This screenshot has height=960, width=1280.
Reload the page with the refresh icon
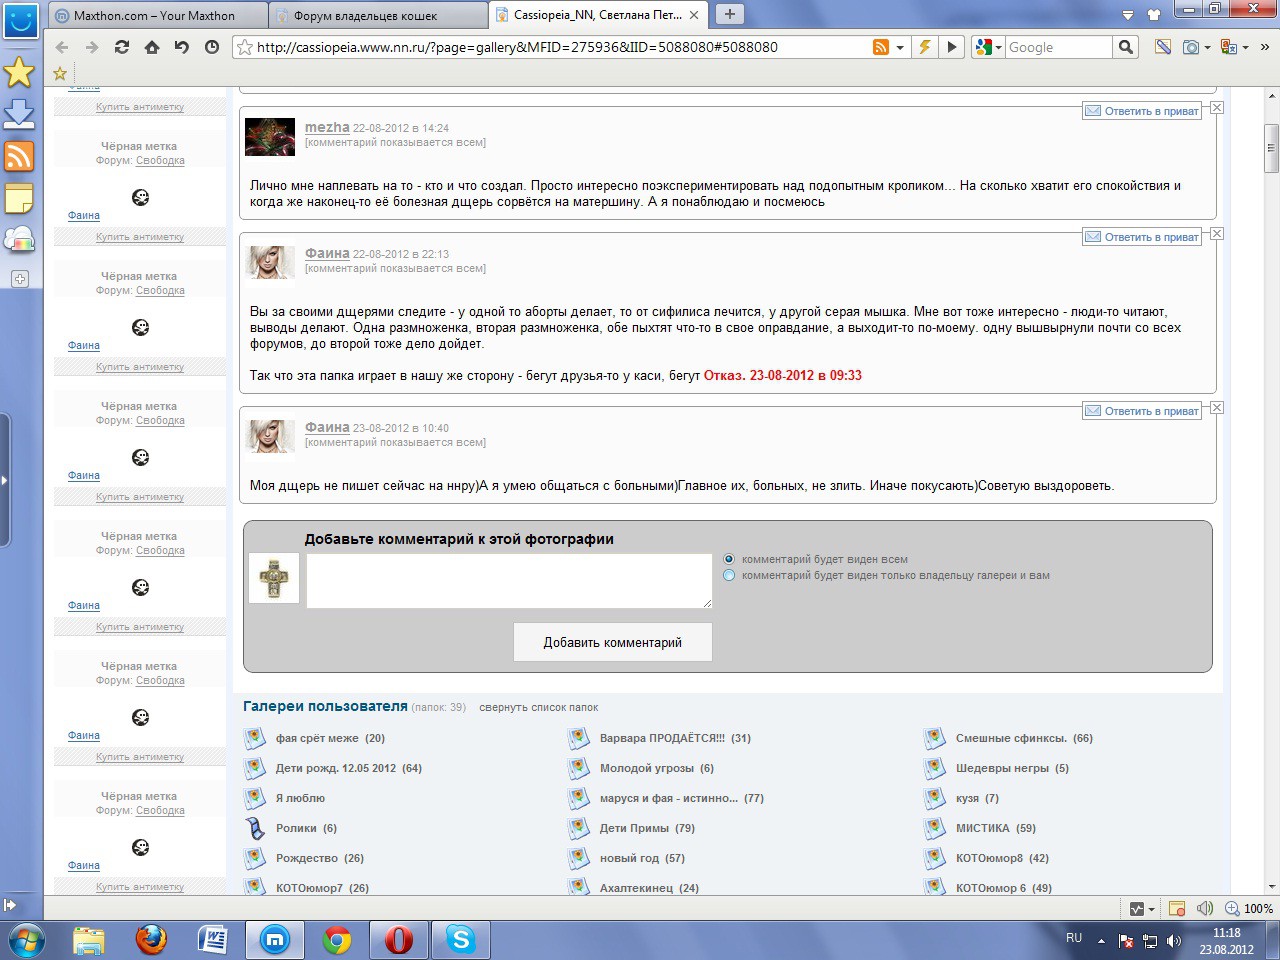click(x=122, y=47)
